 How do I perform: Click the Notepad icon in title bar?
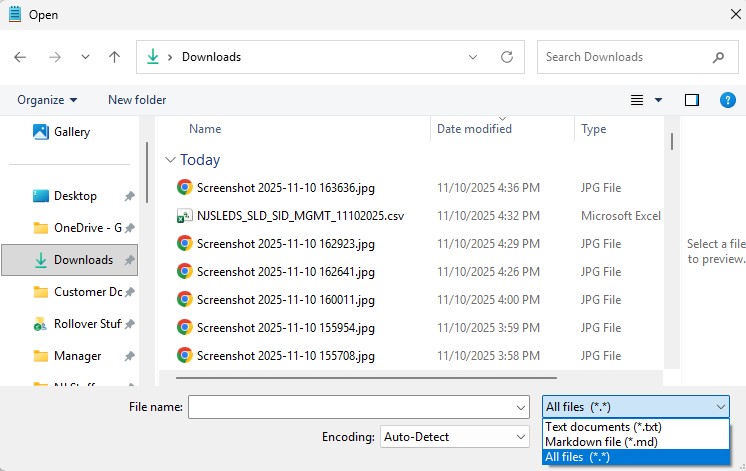tap(15, 14)
